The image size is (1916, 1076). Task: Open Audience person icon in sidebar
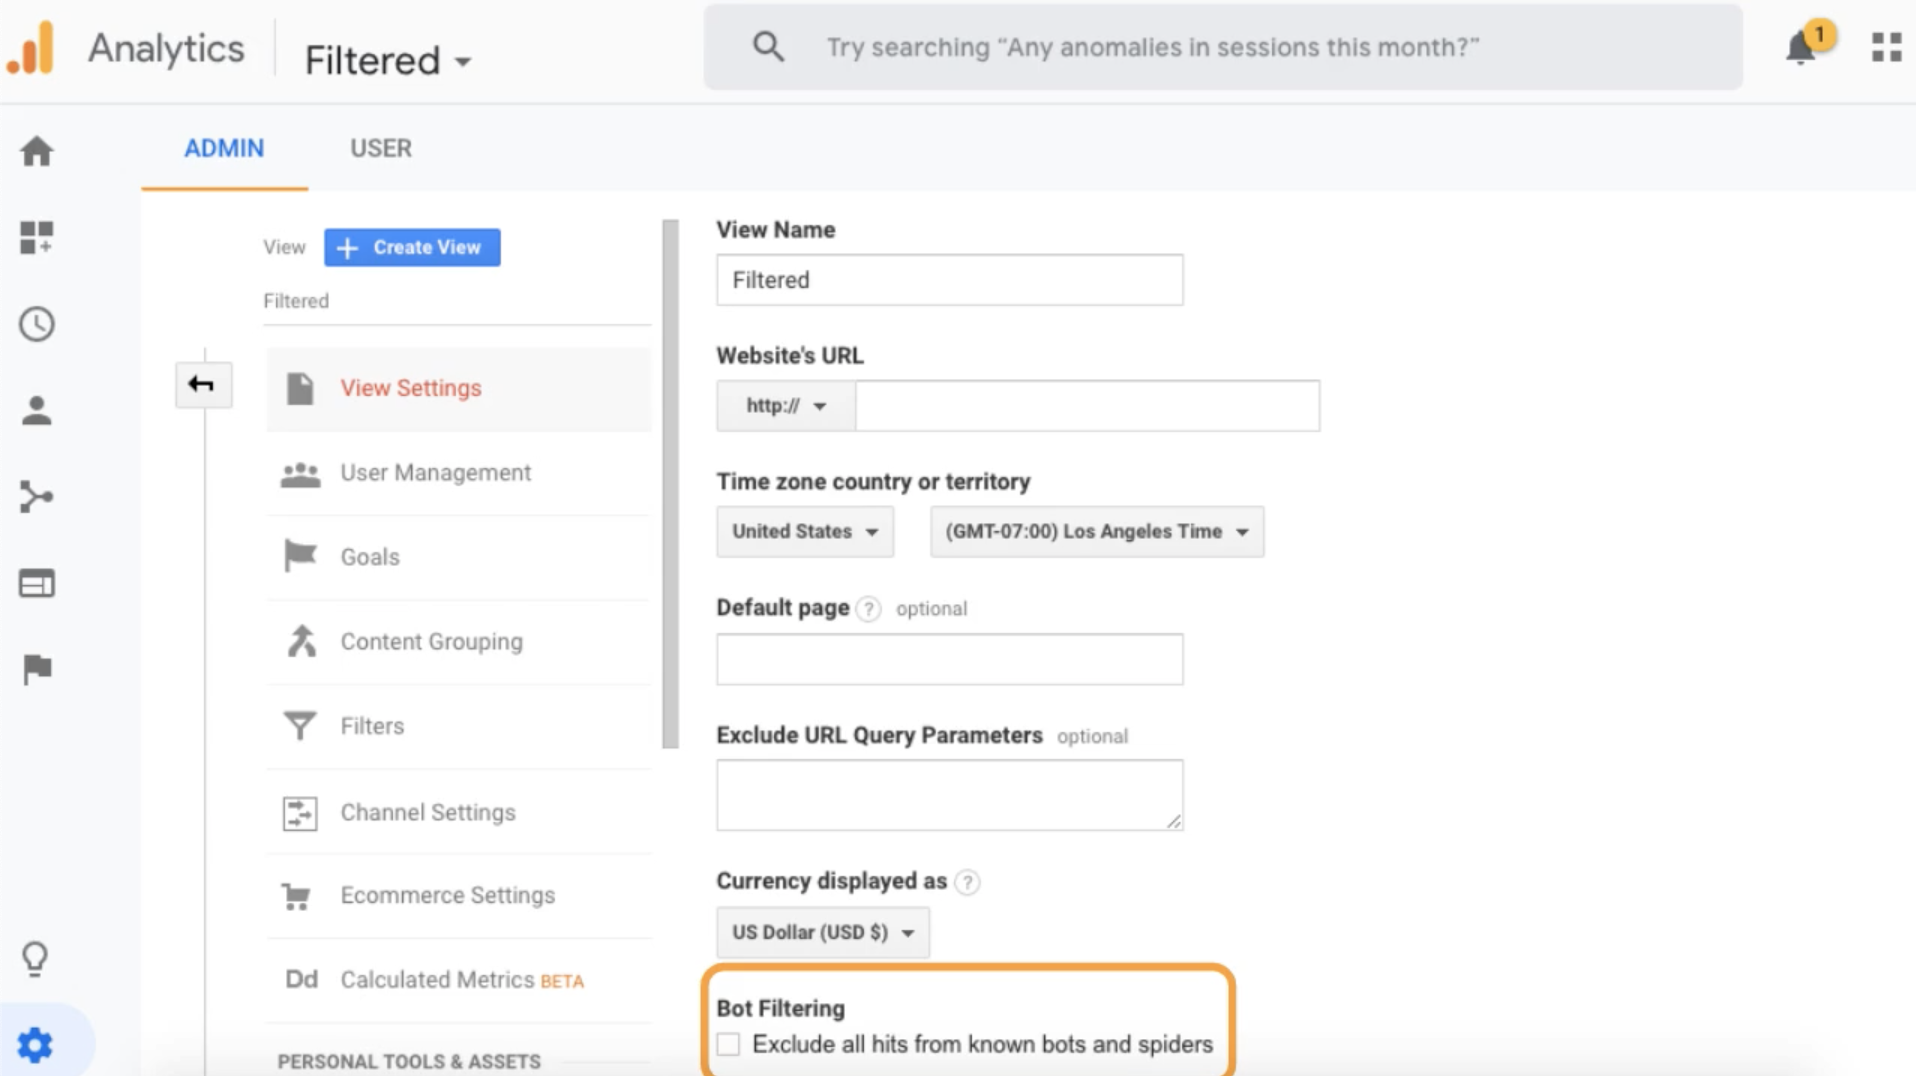click(37, 411)
